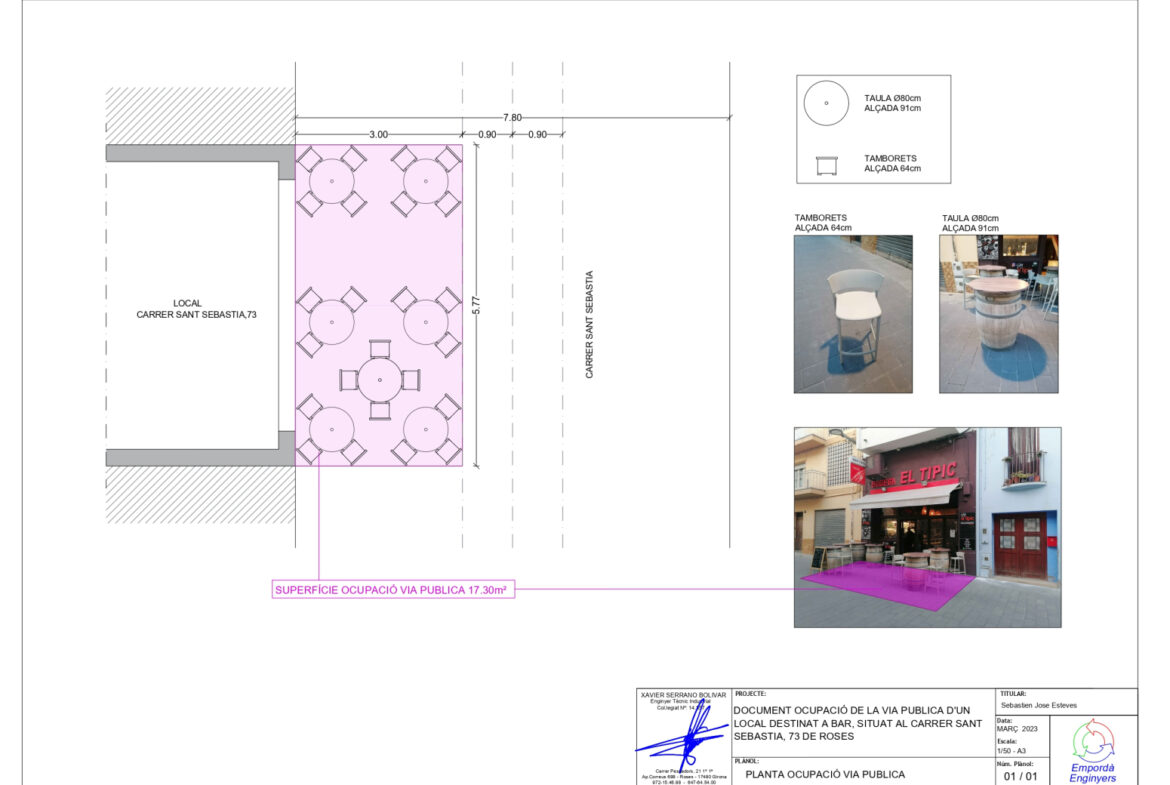Select the top-left table in the pink area
The height and width of the screenshot is (785, 1170).
click(331, 182)
